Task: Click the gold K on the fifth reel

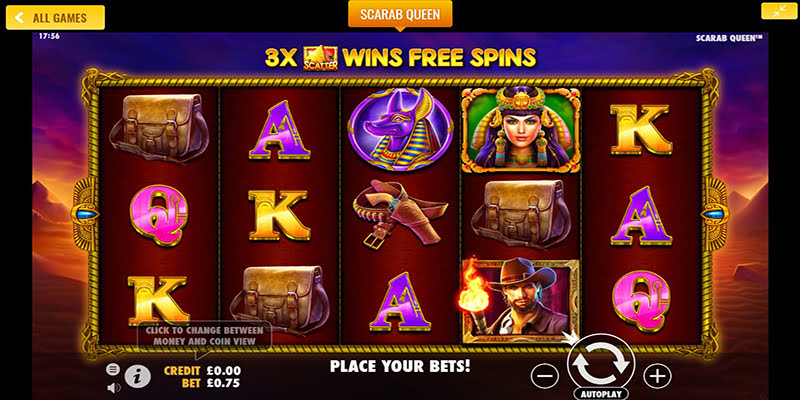Action: point(641,129)
